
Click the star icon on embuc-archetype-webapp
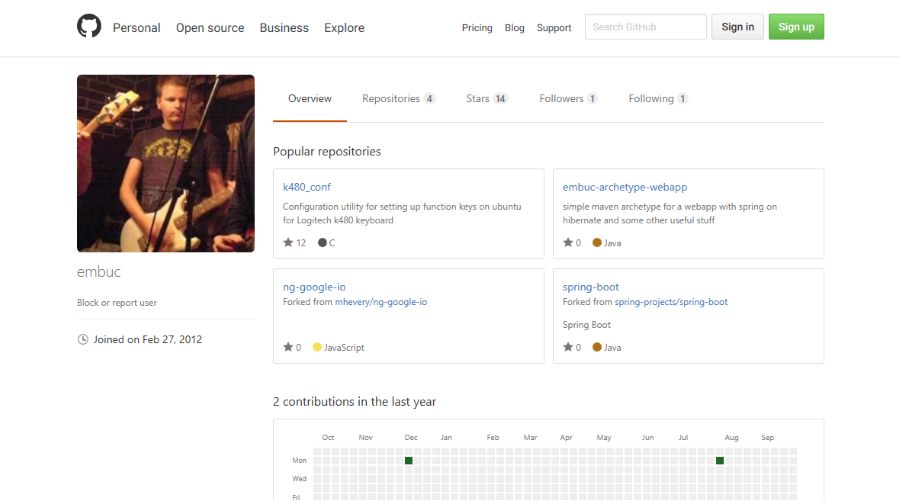568,243
